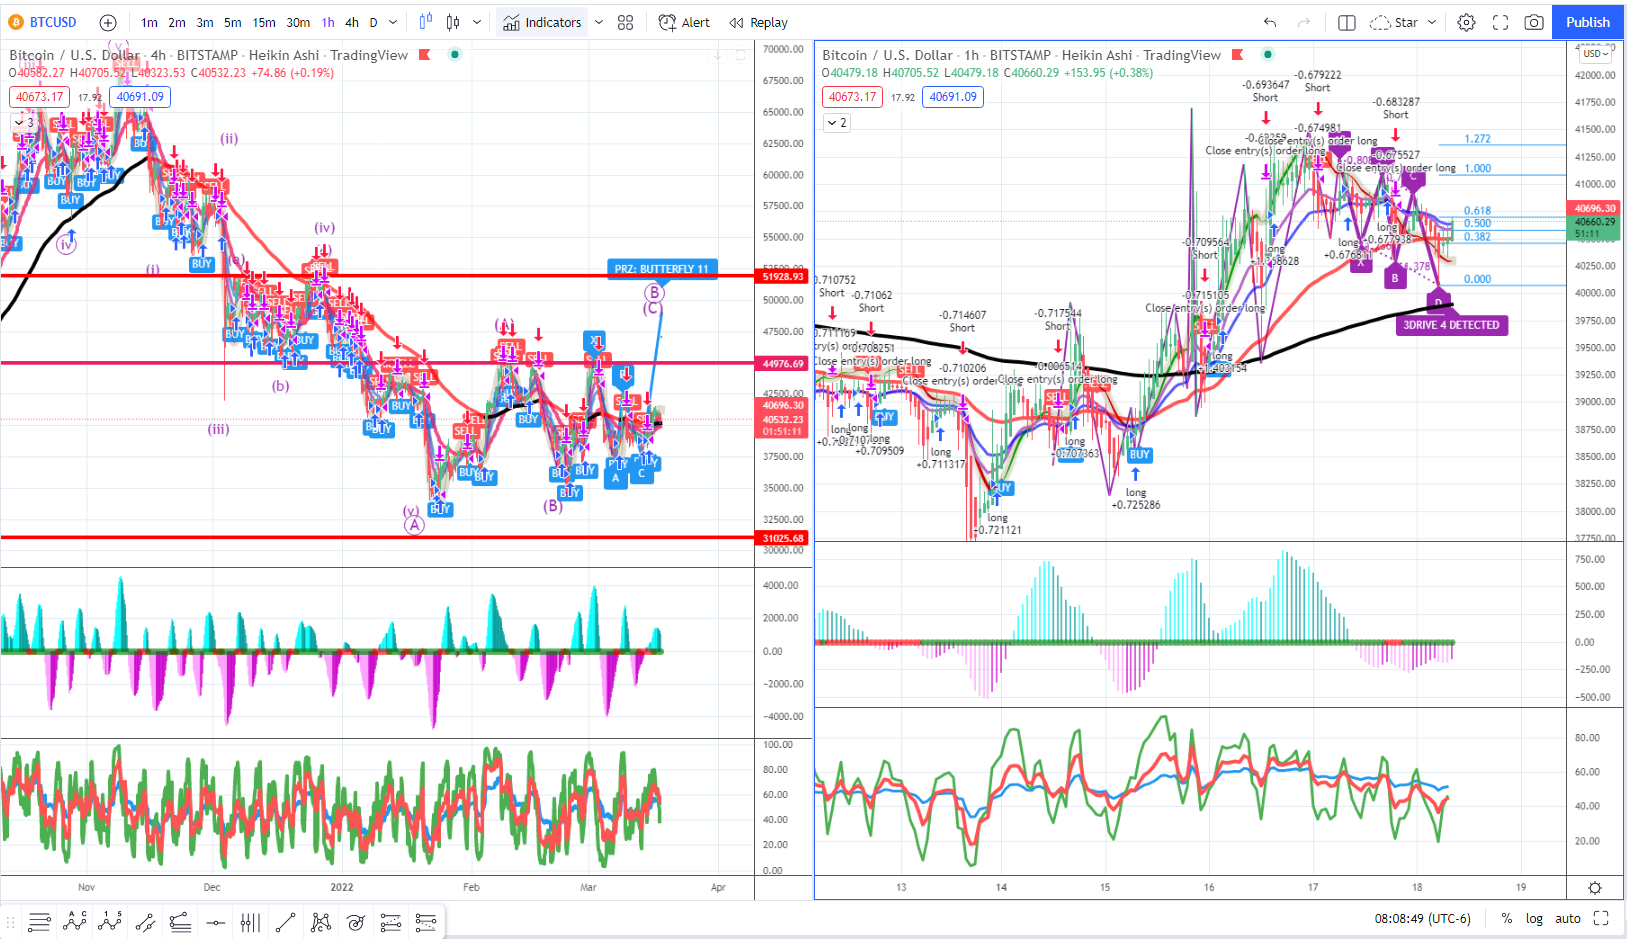Open the Indicators dialog

[542, 22]
